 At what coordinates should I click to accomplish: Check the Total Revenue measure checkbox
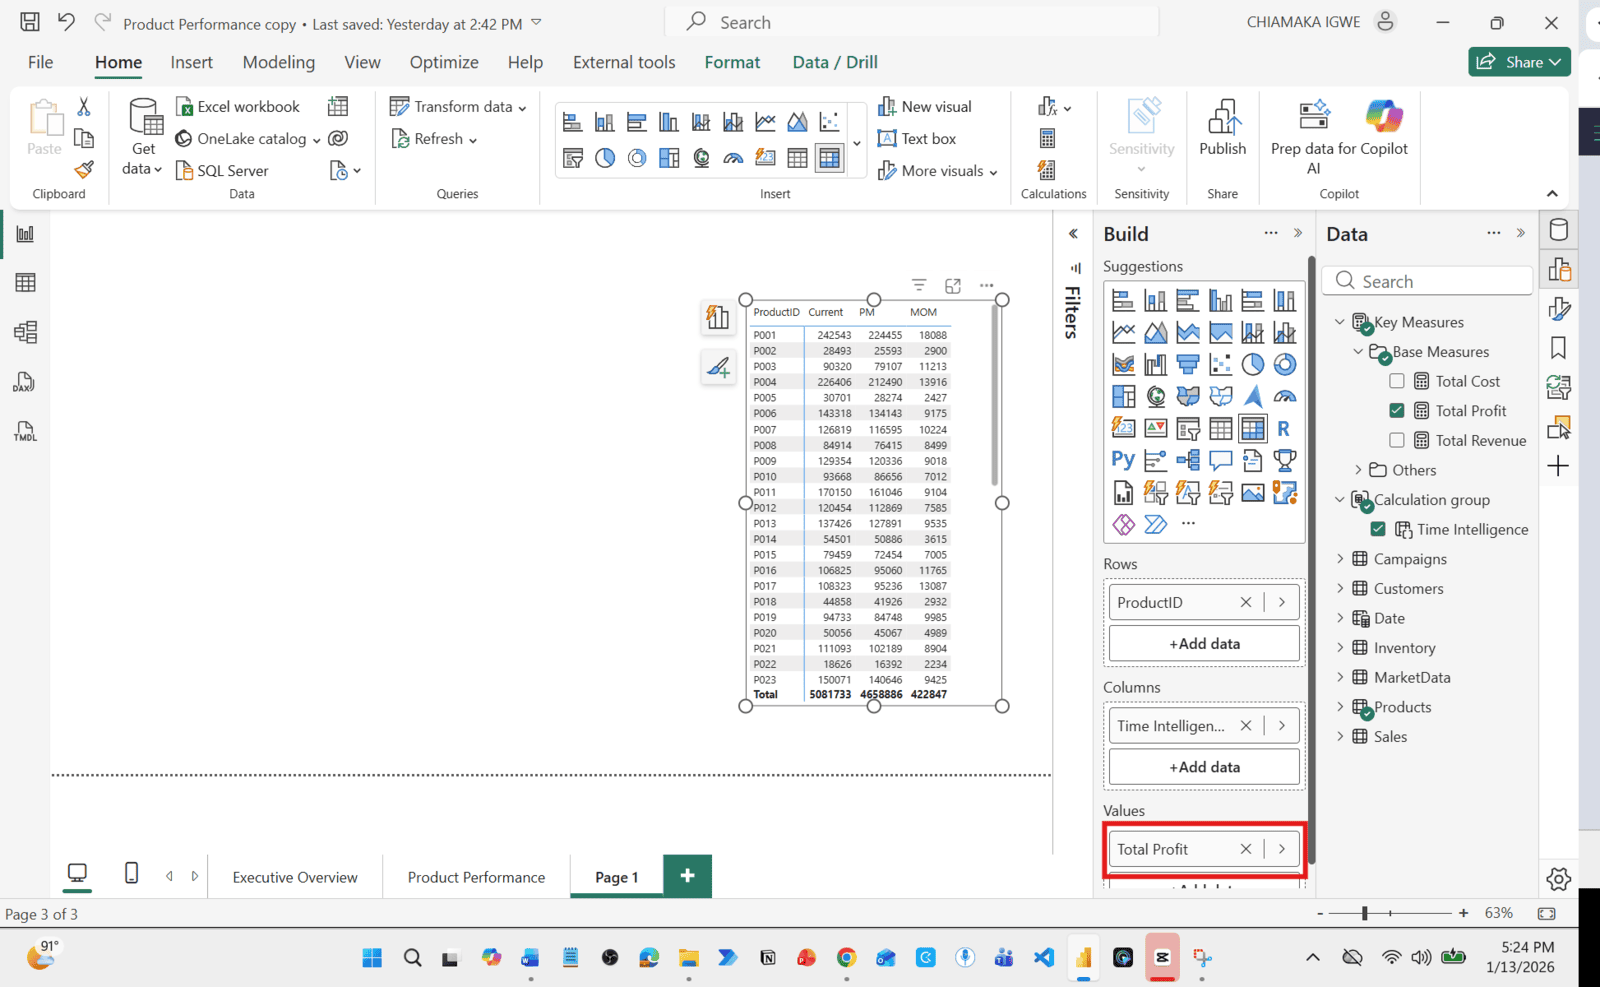click(x=1397, y=440)
